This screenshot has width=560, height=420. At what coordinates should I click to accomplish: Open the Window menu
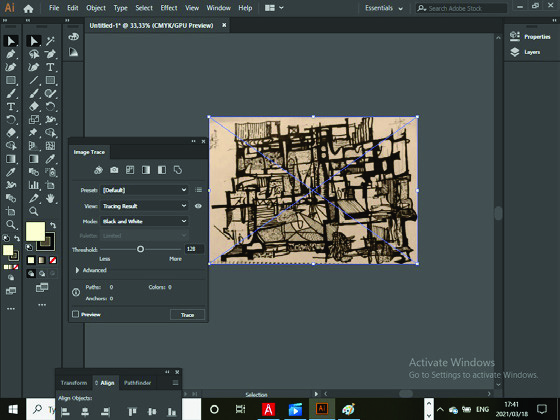[218, 8]
